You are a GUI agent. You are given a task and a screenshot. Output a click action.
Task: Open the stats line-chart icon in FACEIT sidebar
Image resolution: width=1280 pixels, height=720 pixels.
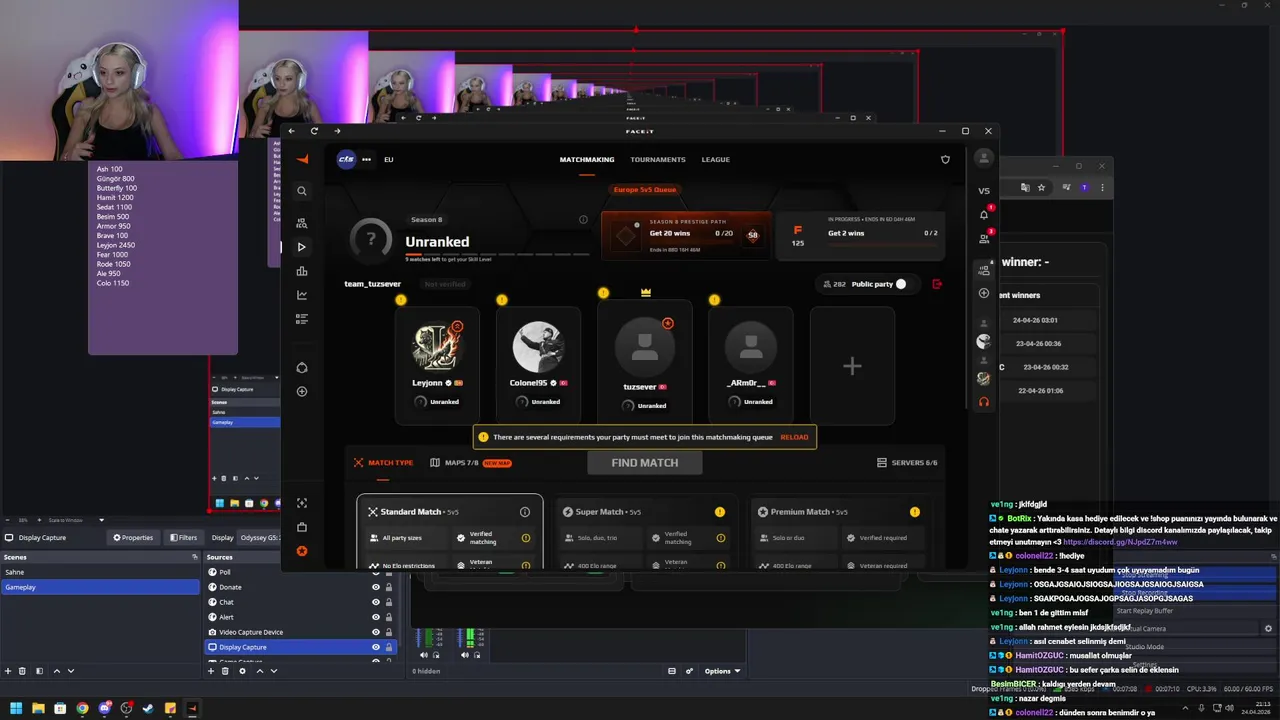[302, 295]
